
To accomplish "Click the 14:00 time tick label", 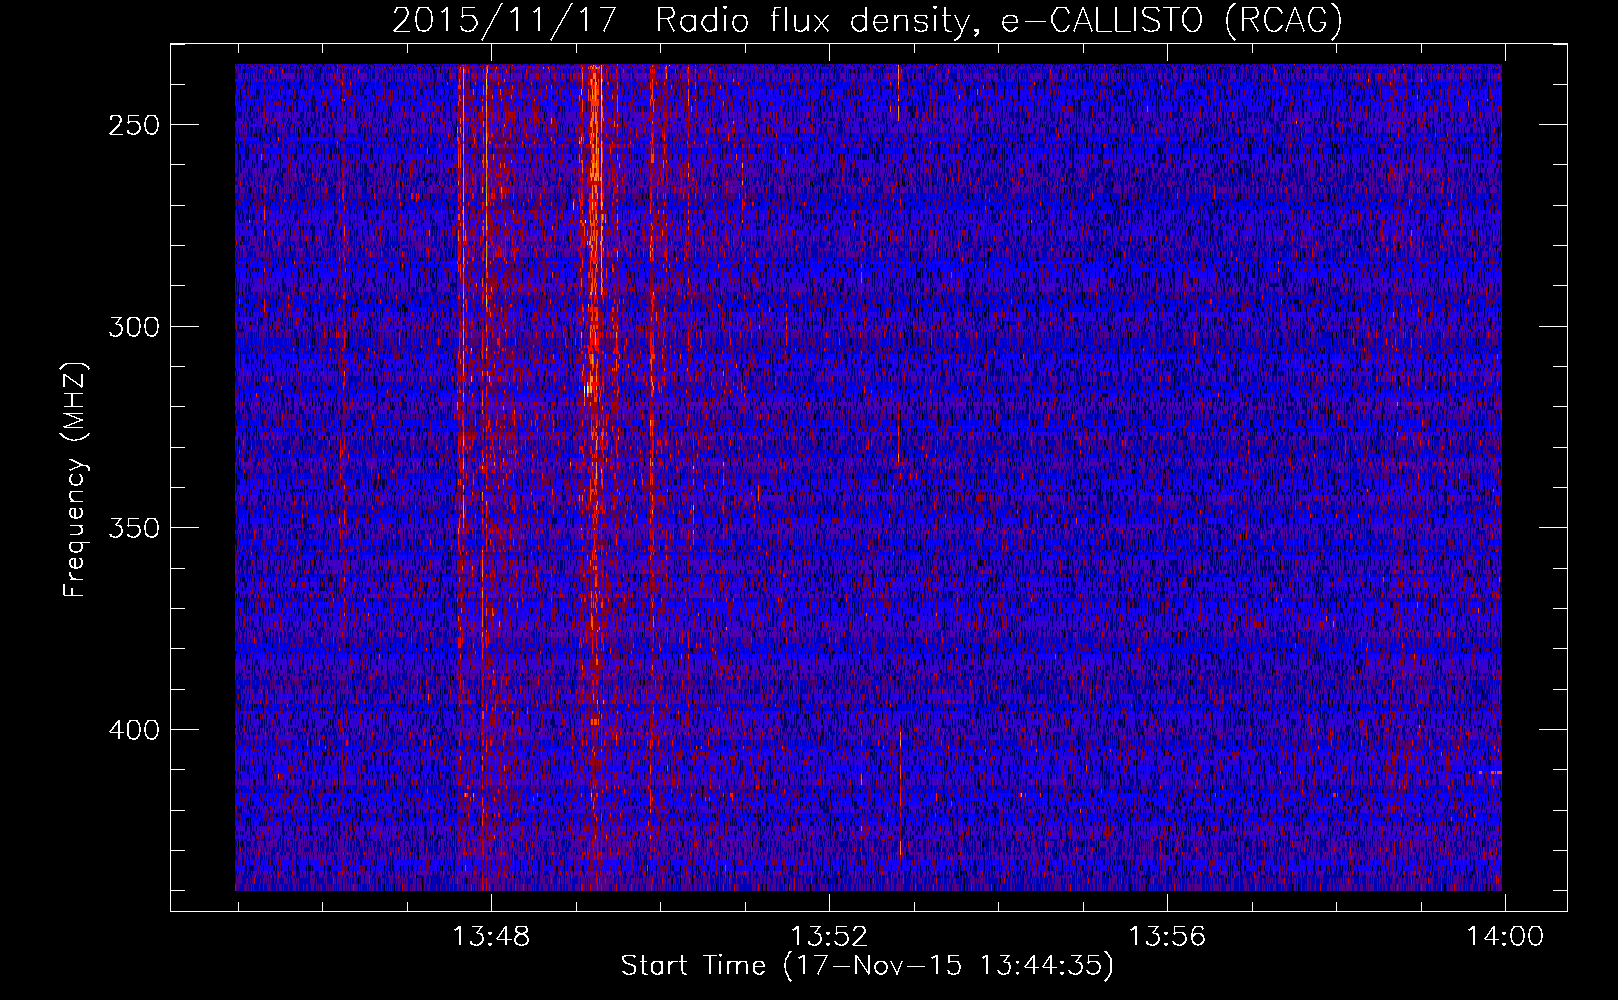I will (x=1505, y=937).
